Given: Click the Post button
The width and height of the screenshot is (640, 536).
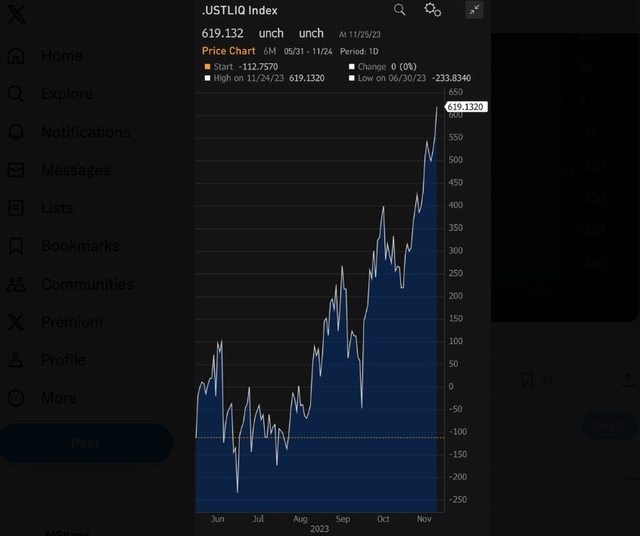Looking at the screenshot, I should (x=85, y=442).
